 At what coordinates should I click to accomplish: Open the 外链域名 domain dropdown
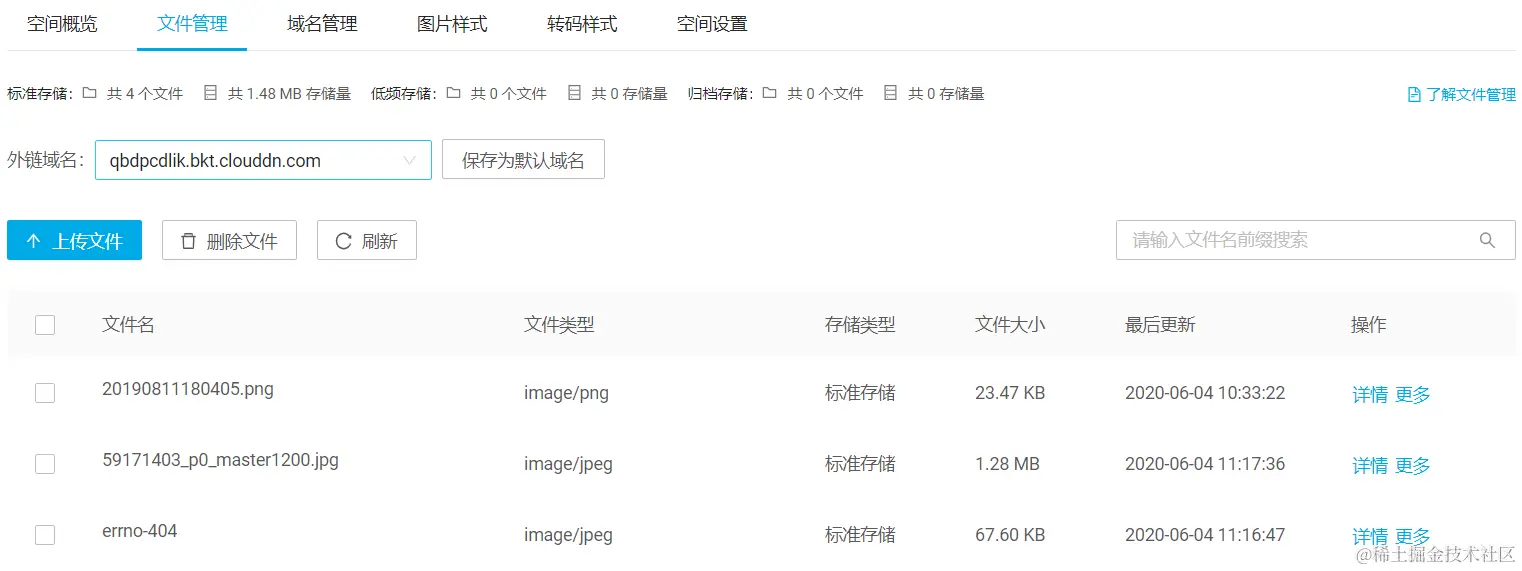pos(263,160)
